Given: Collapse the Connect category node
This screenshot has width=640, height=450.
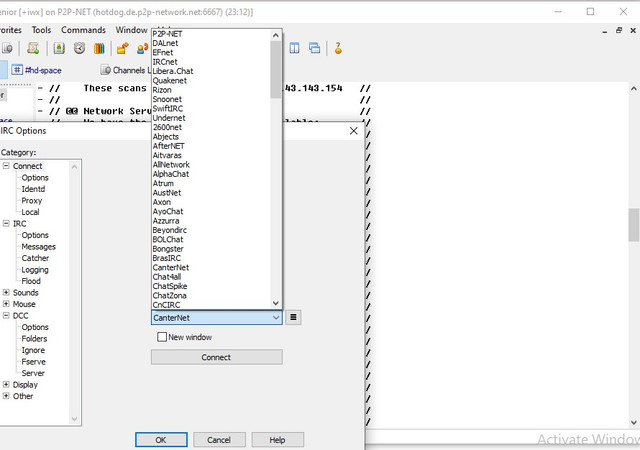Looking at the screenshot, I should coord(6,166).
